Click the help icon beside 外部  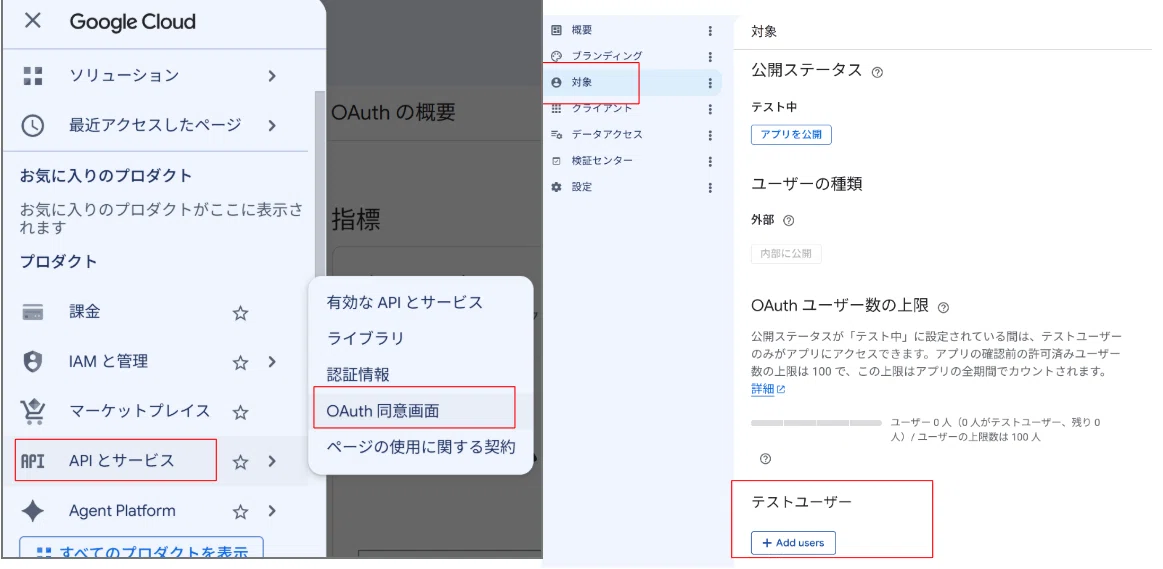[x=788, y=220]
